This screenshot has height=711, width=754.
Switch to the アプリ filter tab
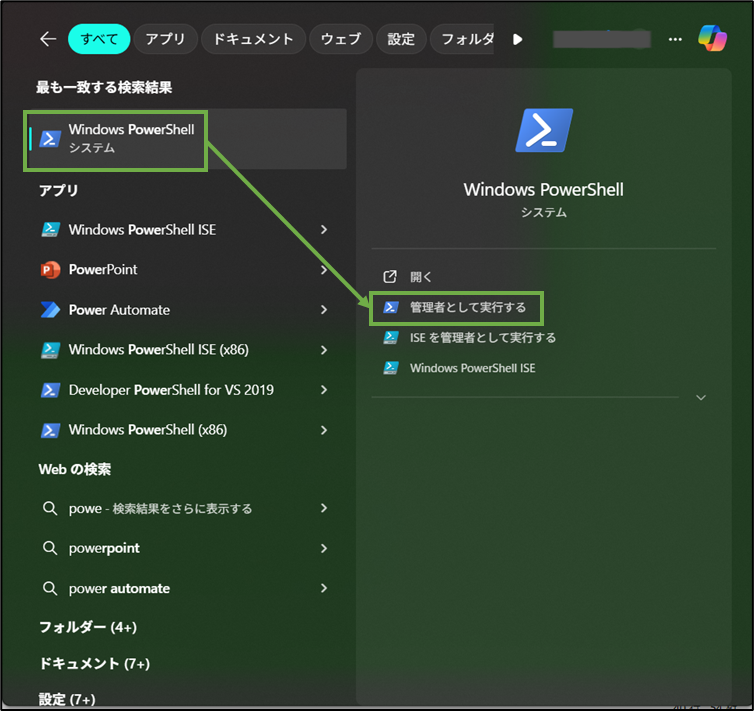tap(165, 39)
